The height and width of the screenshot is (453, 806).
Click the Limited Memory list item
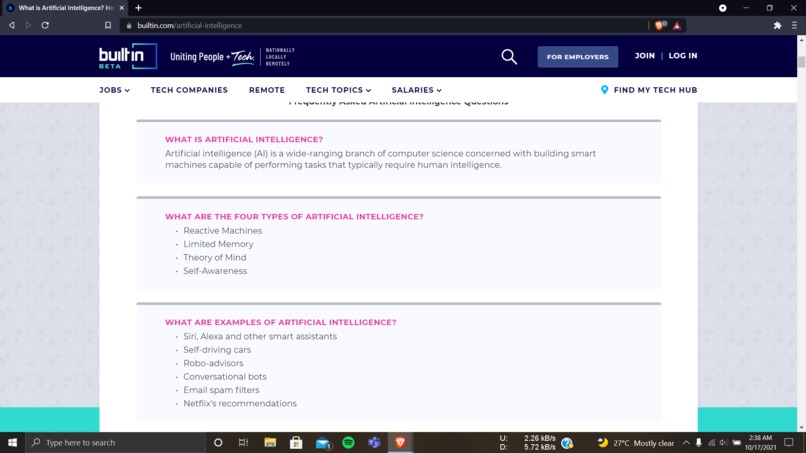[x=218, y=244]
